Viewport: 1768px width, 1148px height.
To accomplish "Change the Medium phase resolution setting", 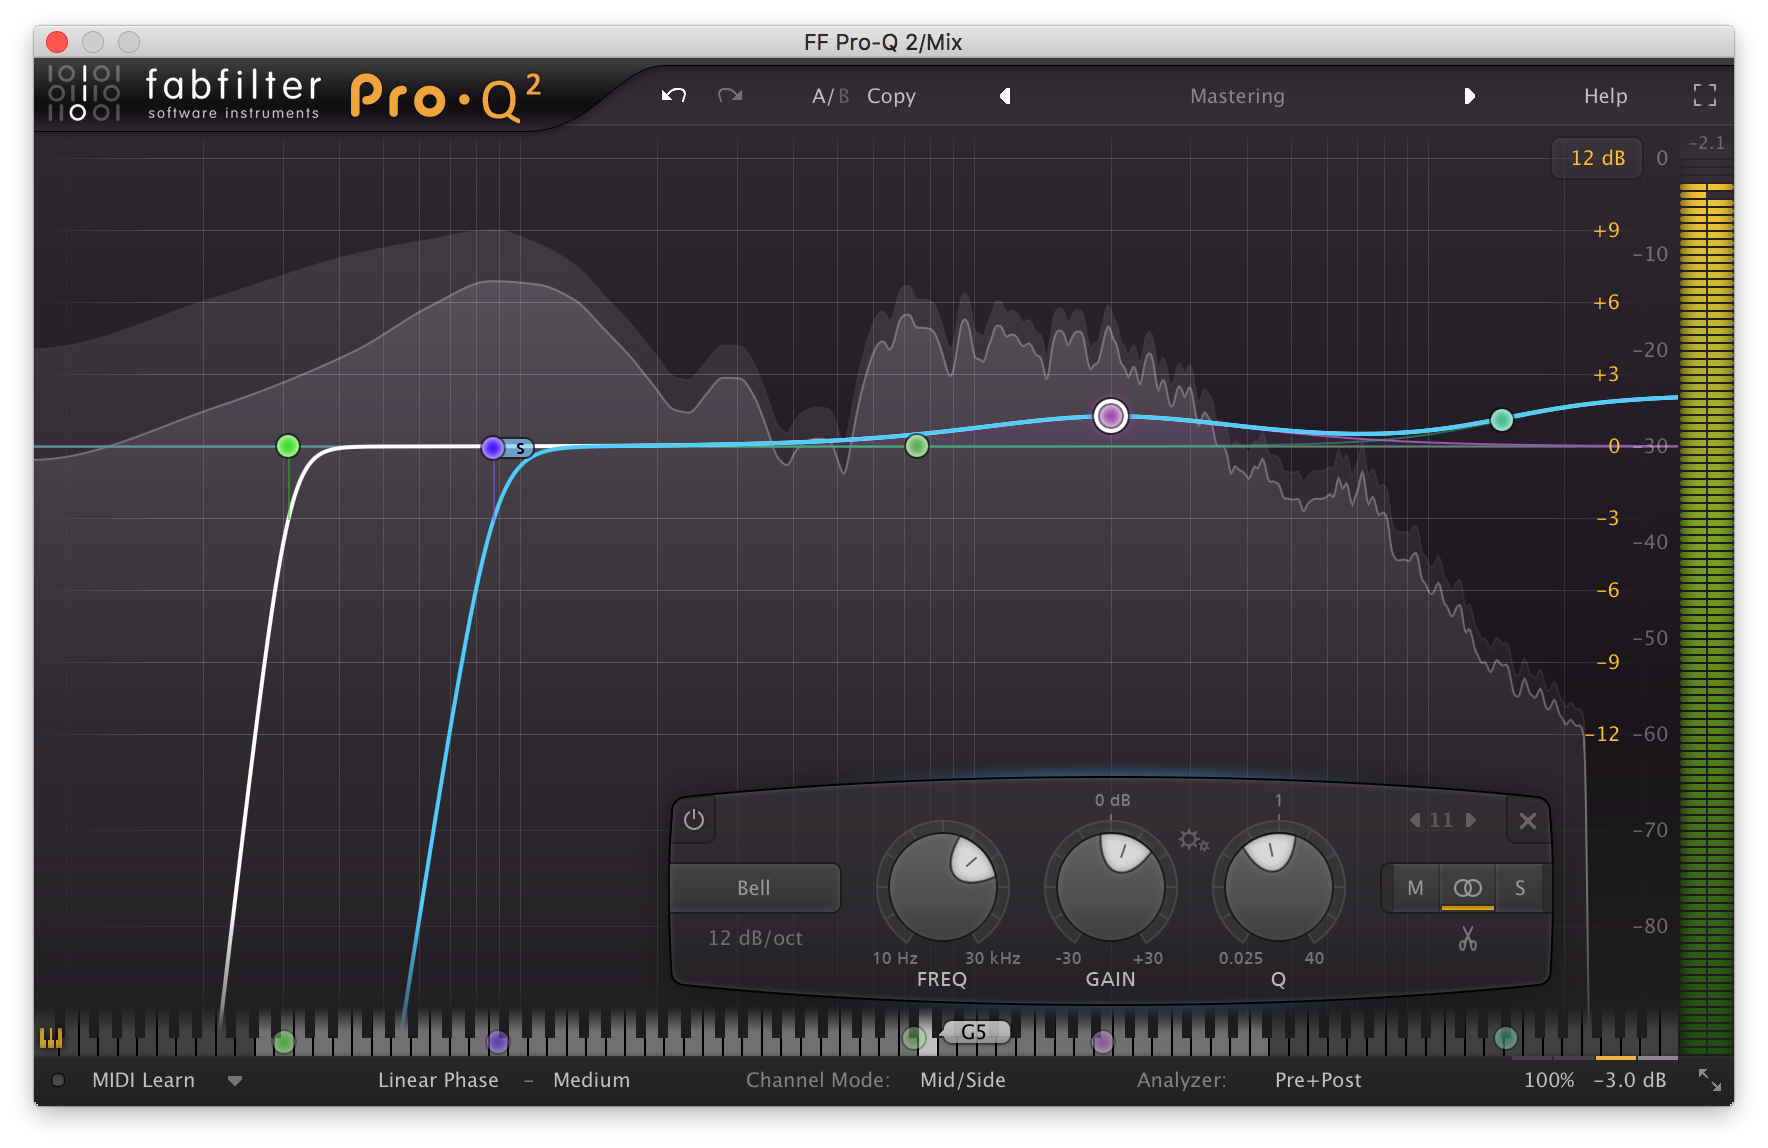I will [591, 1080].
